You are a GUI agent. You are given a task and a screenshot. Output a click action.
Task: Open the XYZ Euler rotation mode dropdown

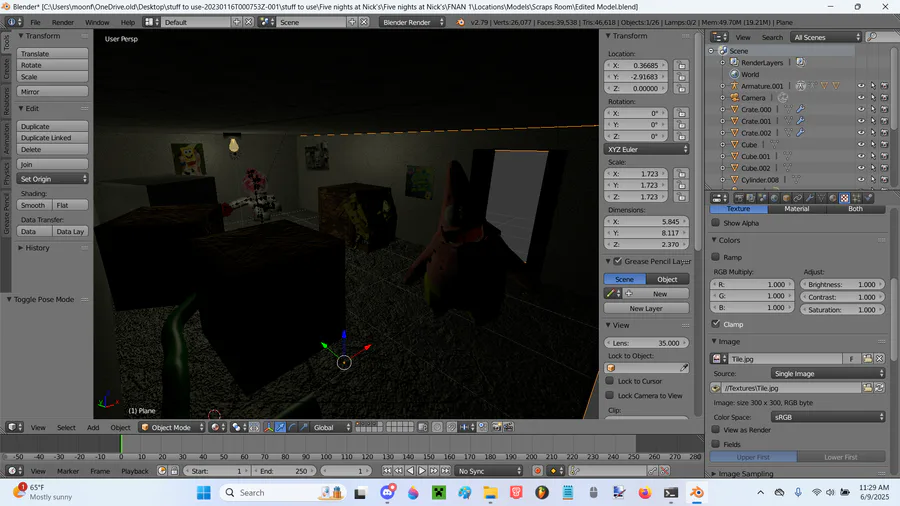[x=646, y=149]
